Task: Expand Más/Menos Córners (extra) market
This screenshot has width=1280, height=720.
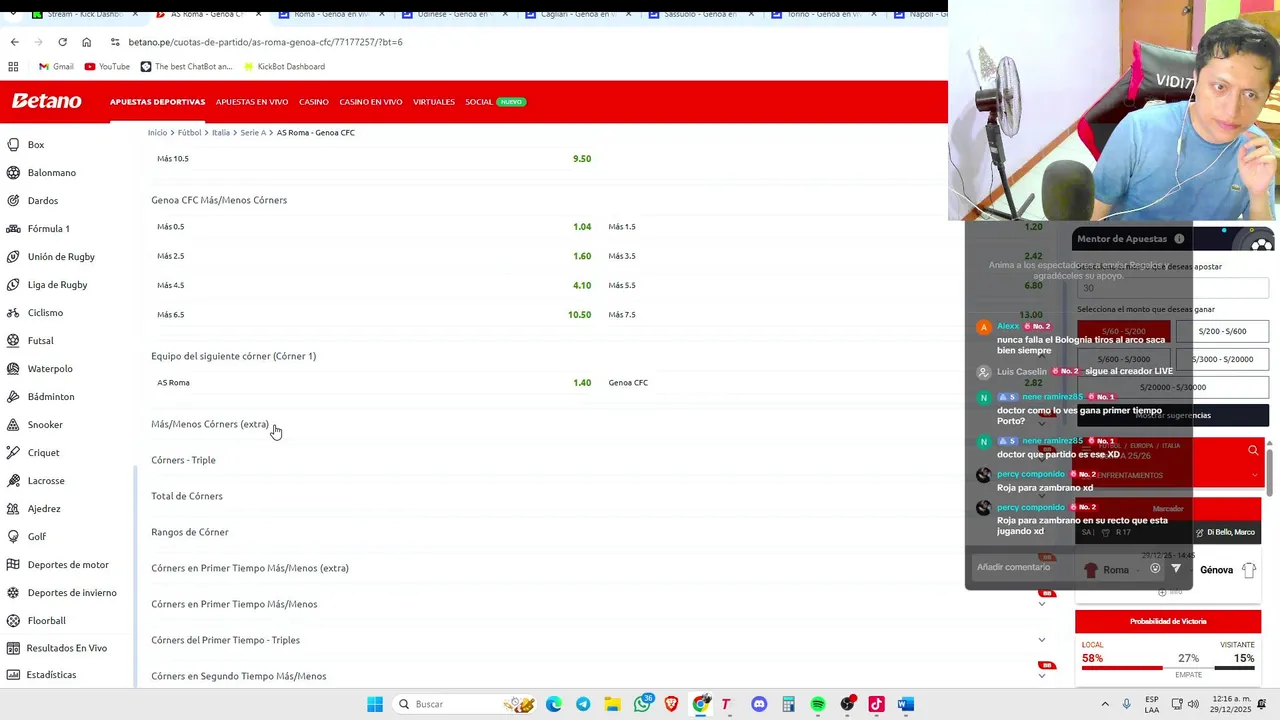Action: [210, 424]
